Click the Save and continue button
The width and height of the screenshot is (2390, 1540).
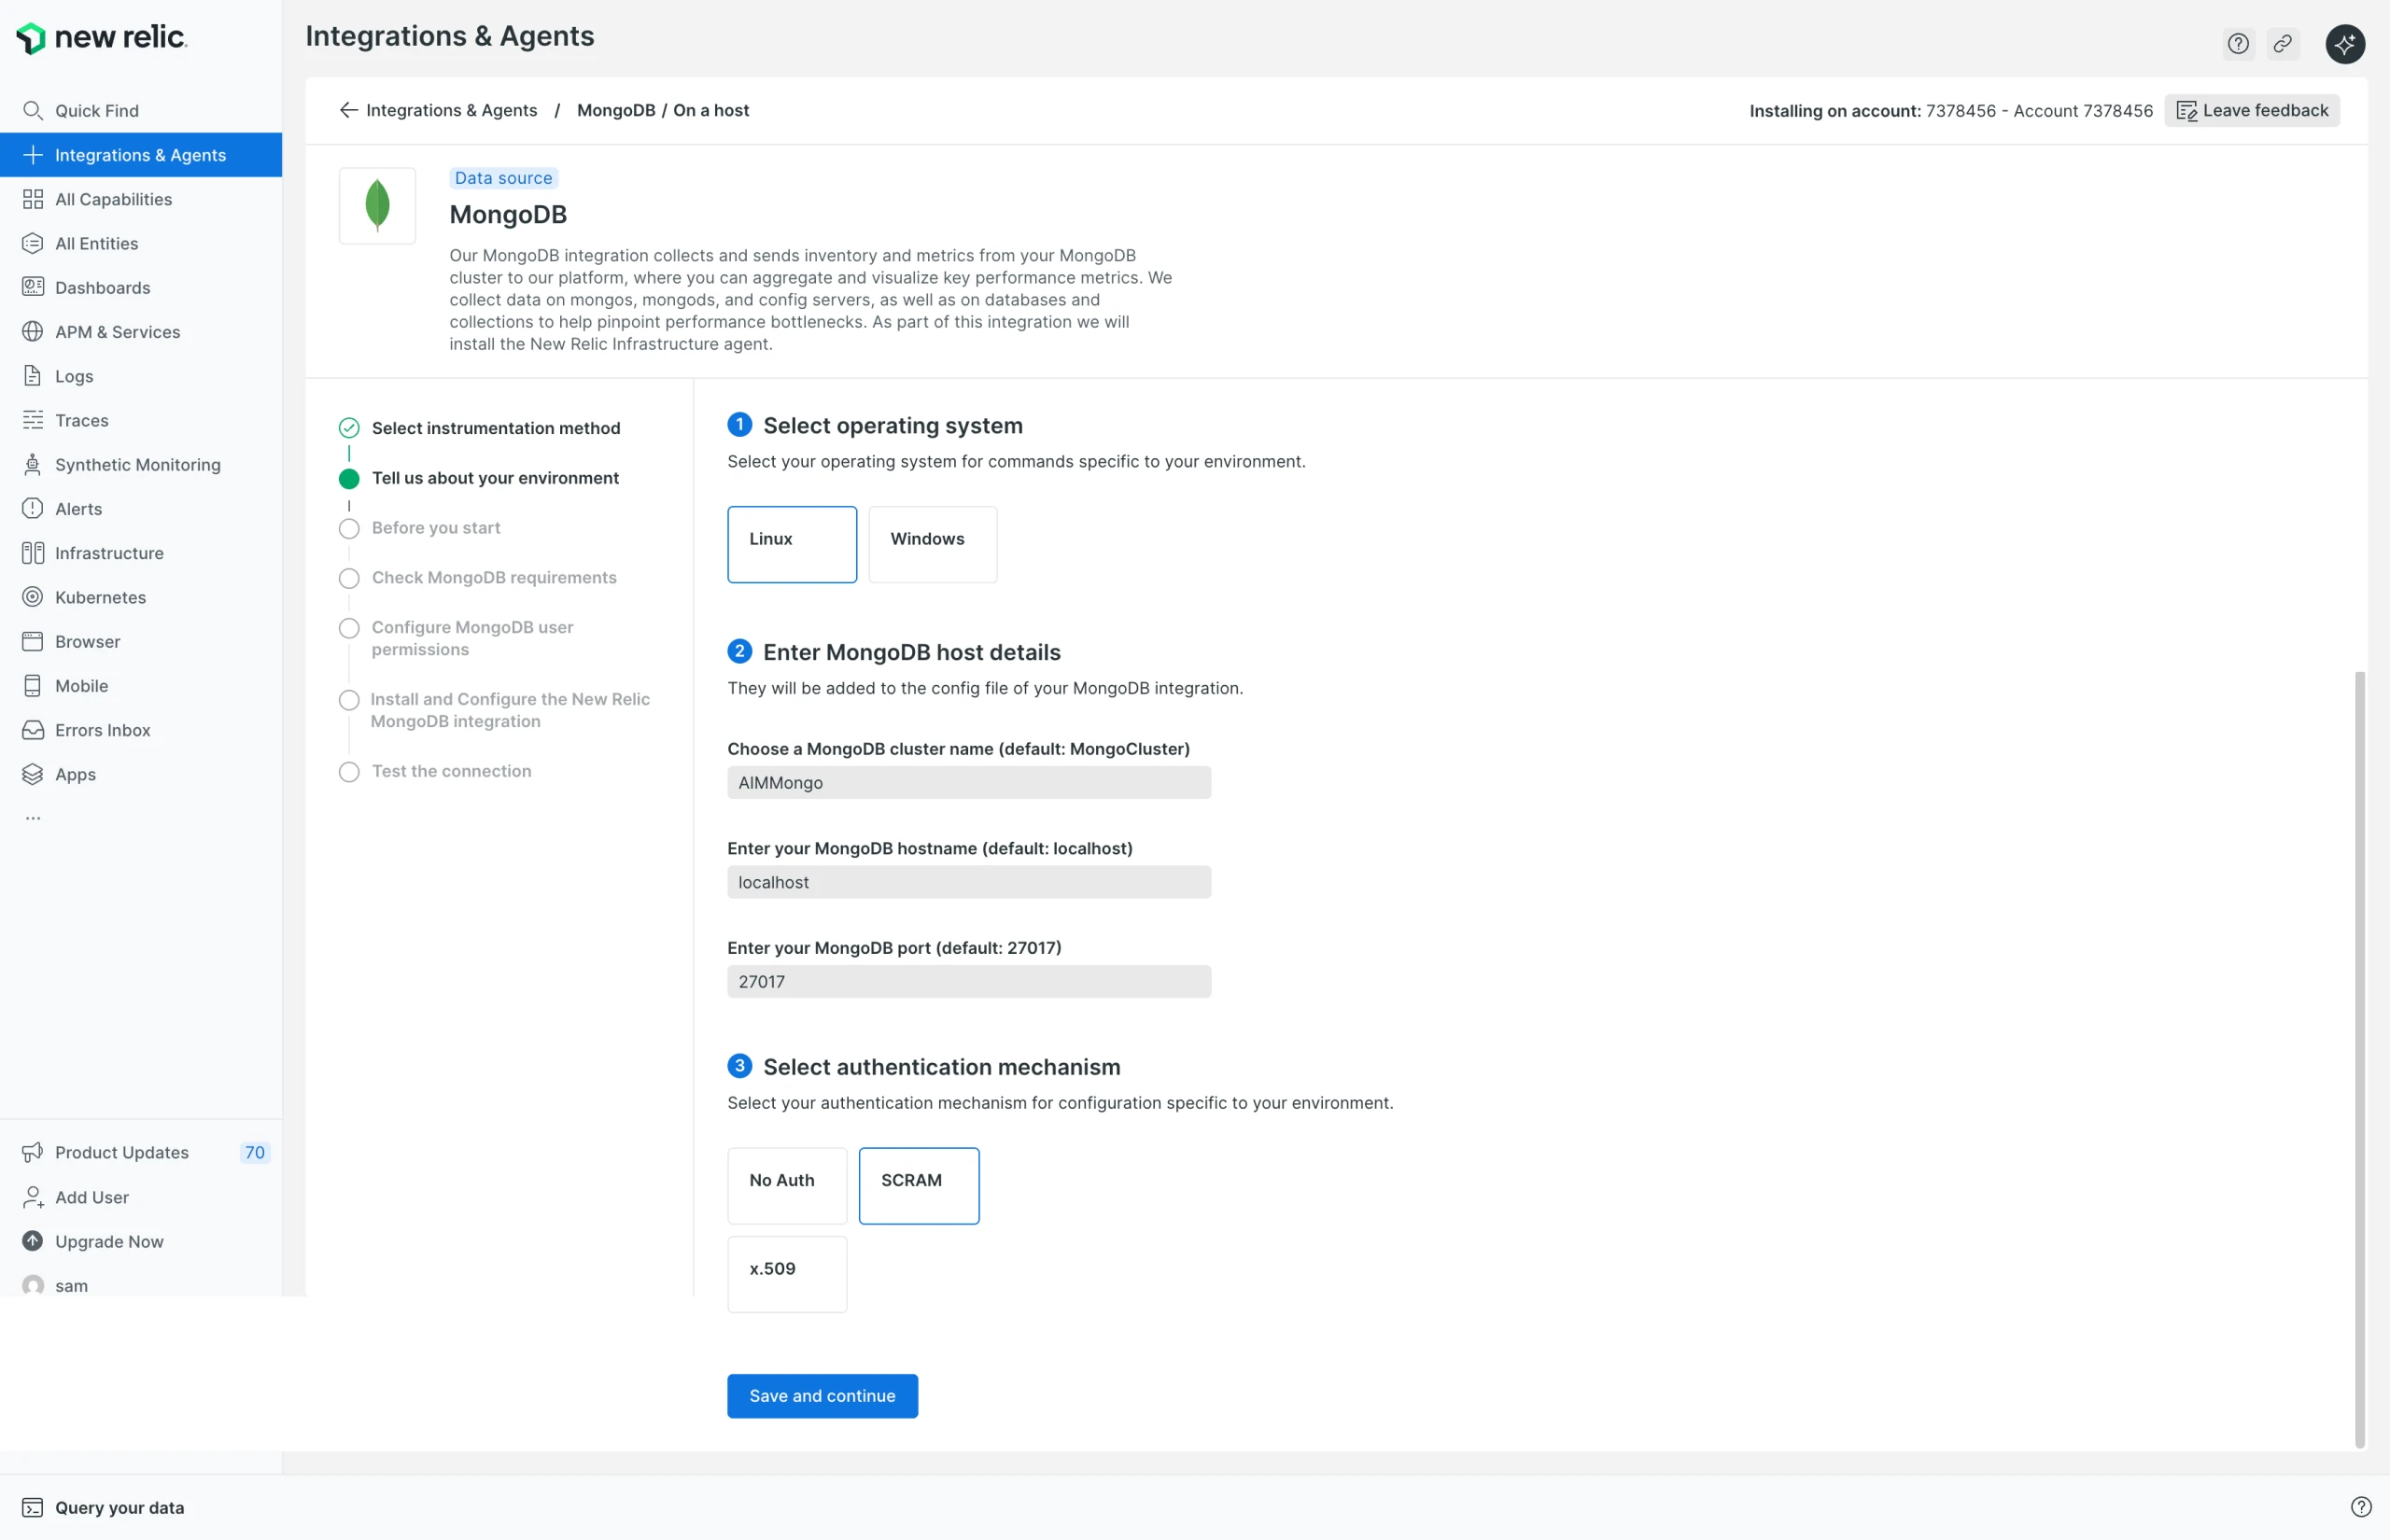click(x=822, y=1396)
